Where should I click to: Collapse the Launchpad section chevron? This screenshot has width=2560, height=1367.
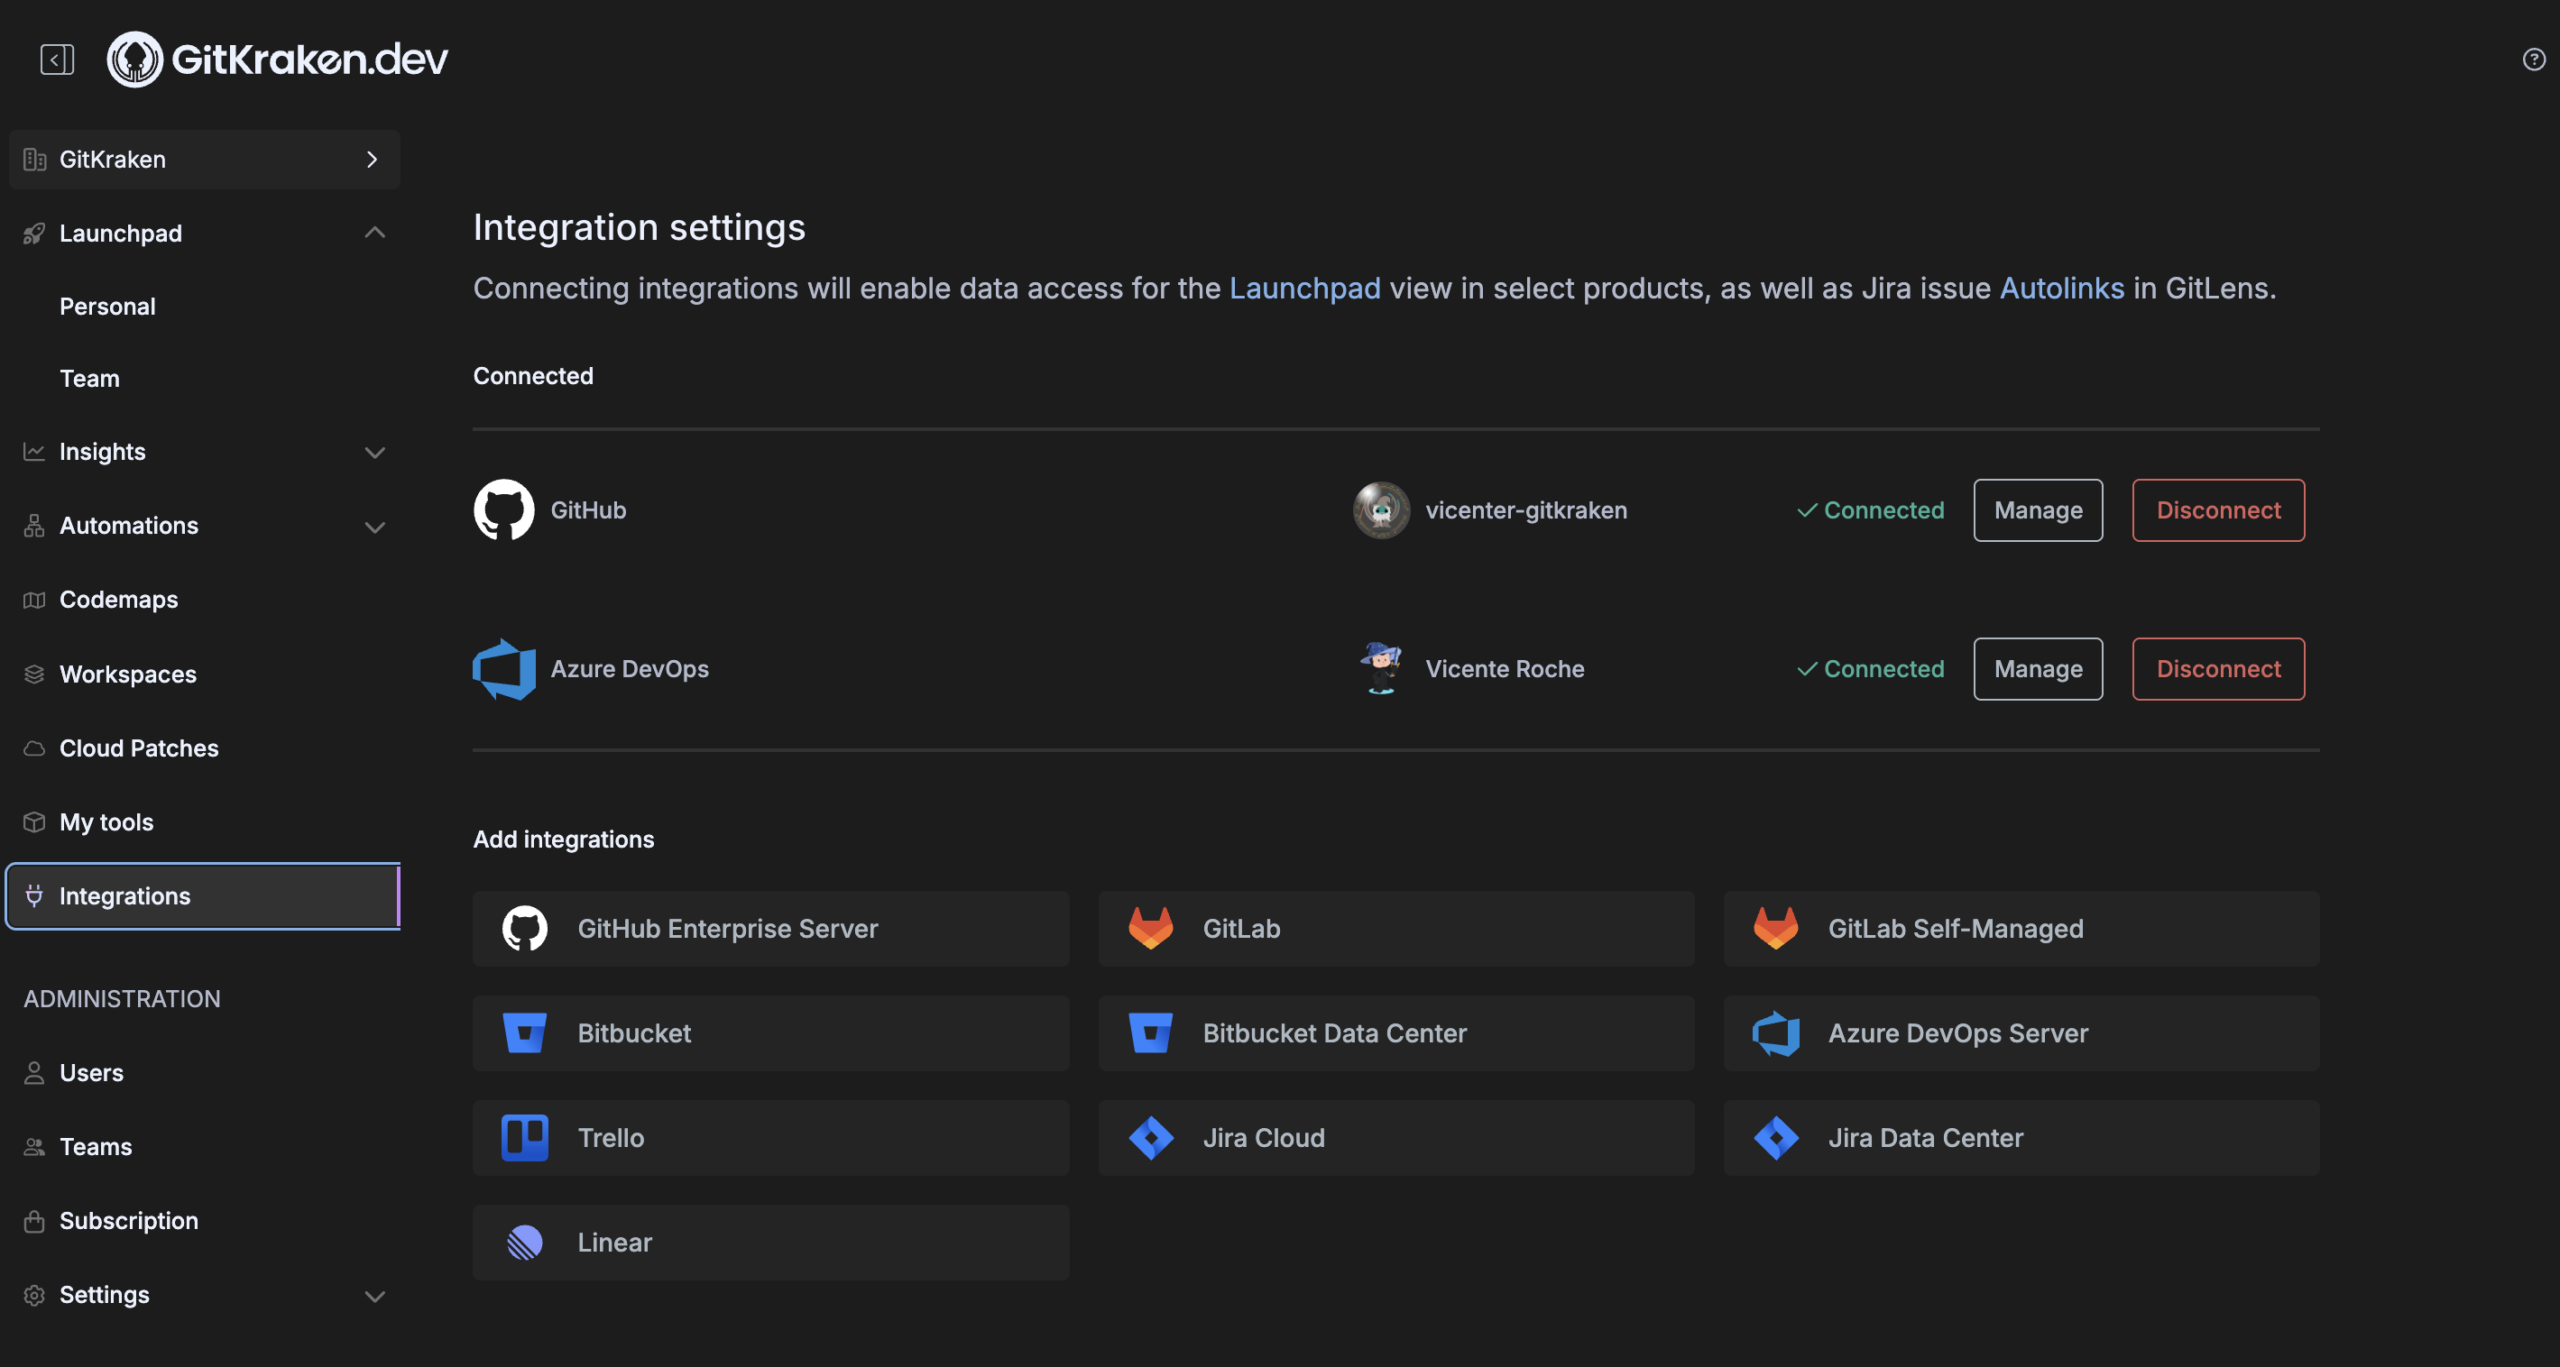coord(374,231)
